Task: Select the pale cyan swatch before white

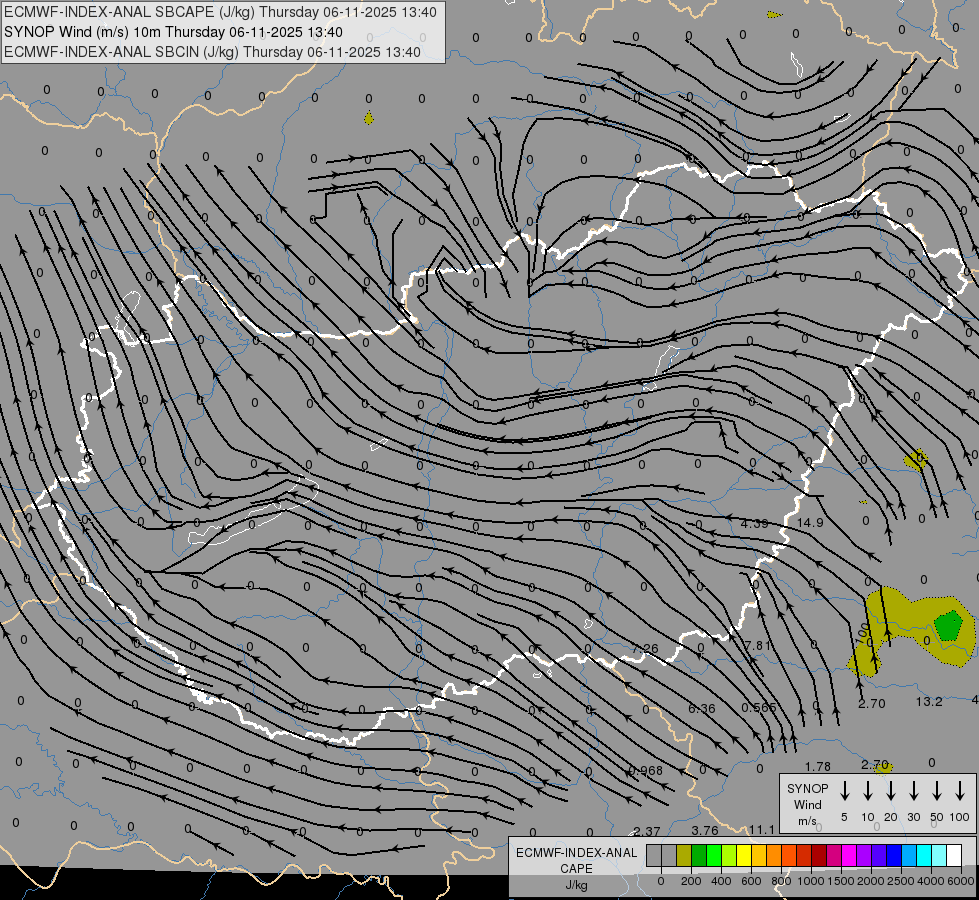Action: 939,855
